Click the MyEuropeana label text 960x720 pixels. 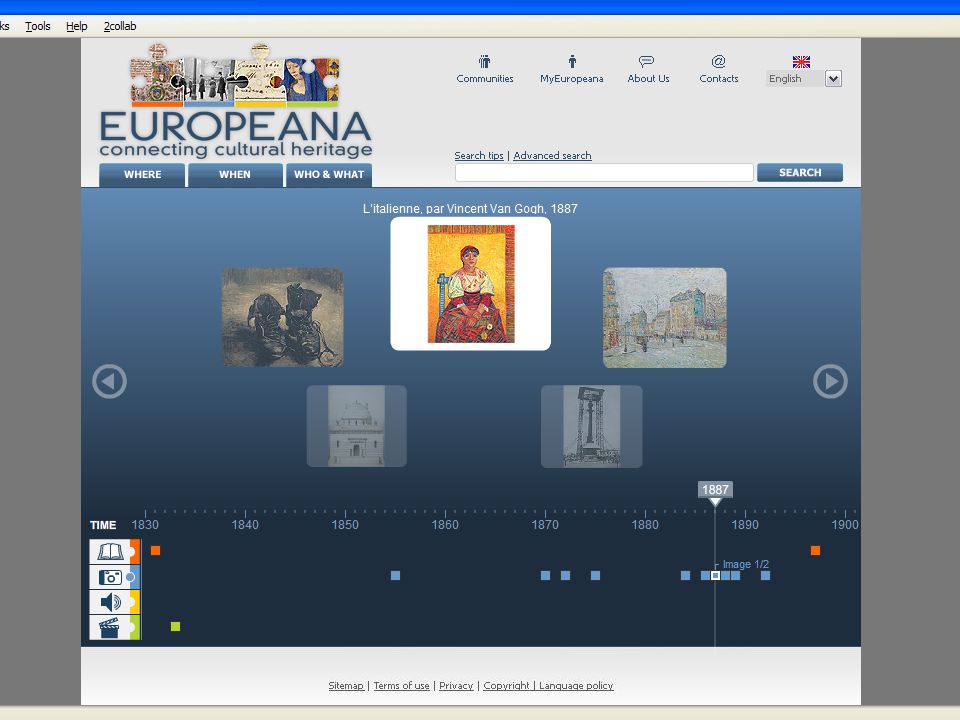(572, 79)
